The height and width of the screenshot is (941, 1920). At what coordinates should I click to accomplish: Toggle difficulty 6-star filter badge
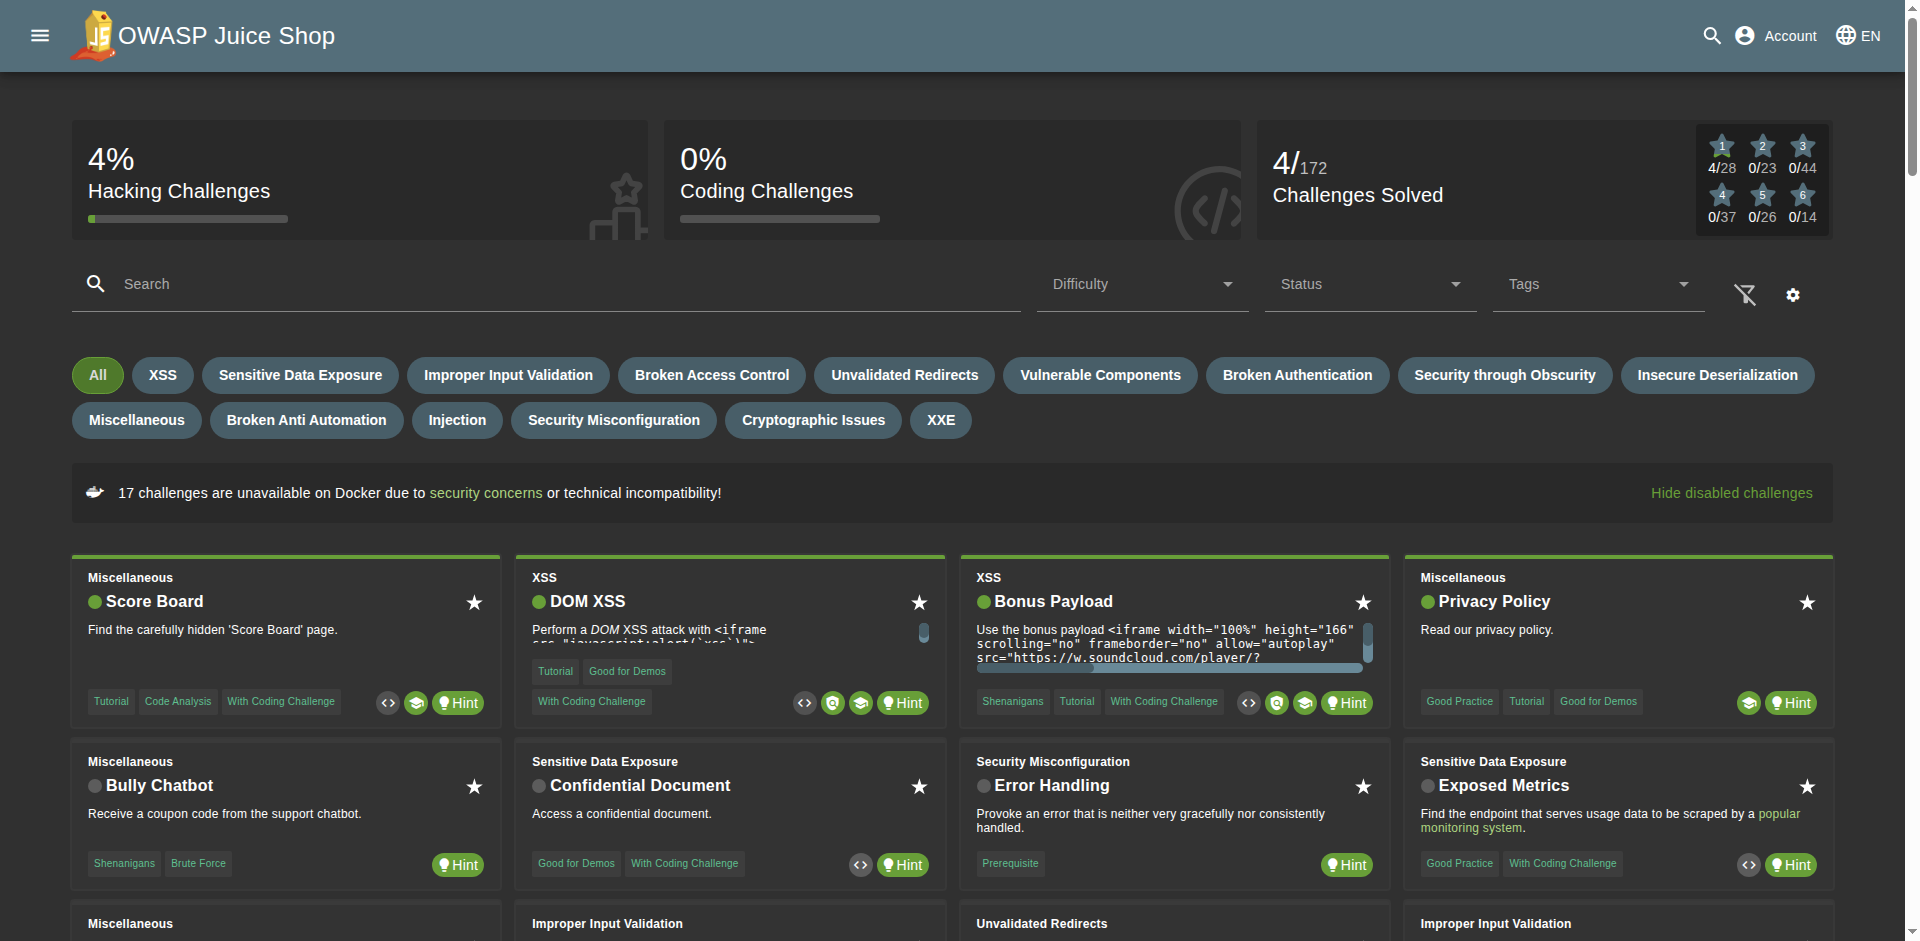(x=1802, y=195)
